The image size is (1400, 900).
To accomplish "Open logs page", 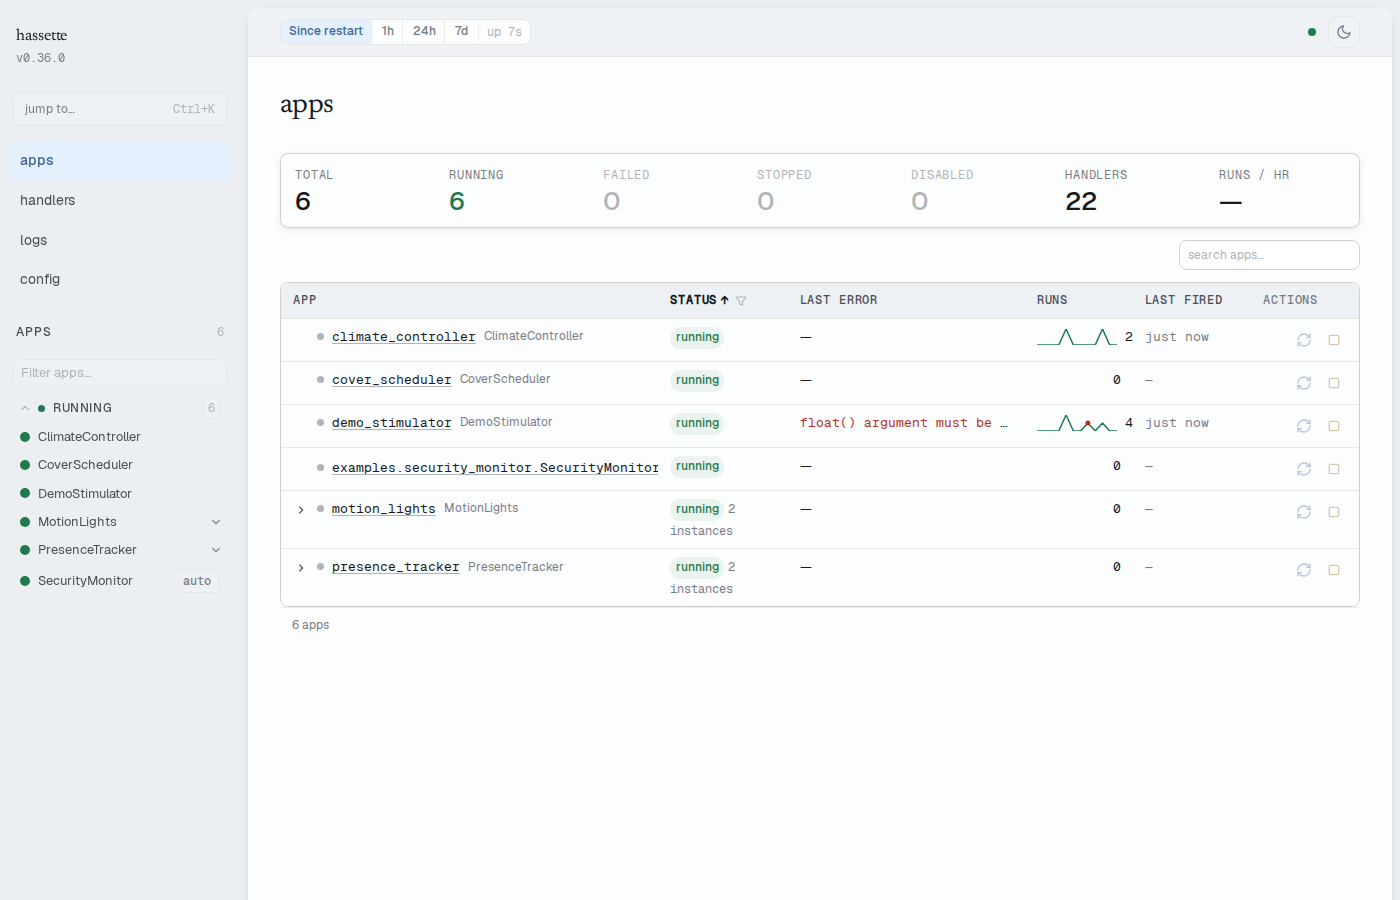I will [x=120, y=240].
